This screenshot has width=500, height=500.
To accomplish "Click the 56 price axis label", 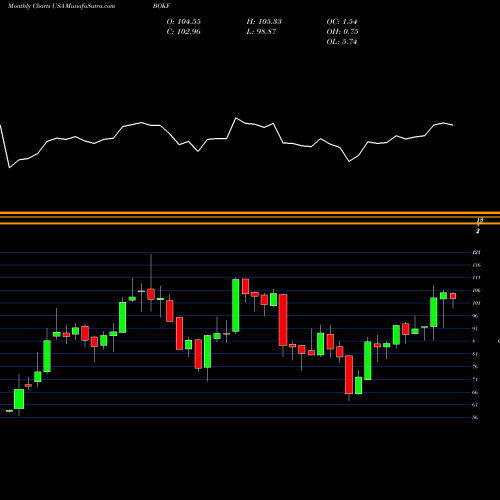I will 476,417.
